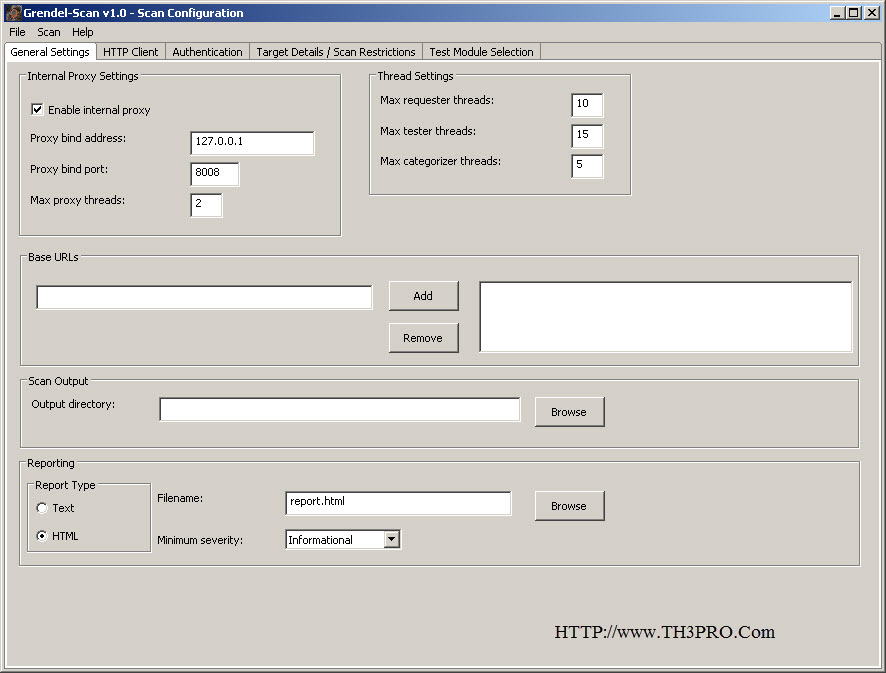Go to Test Module Selection tab

(482, 52)
